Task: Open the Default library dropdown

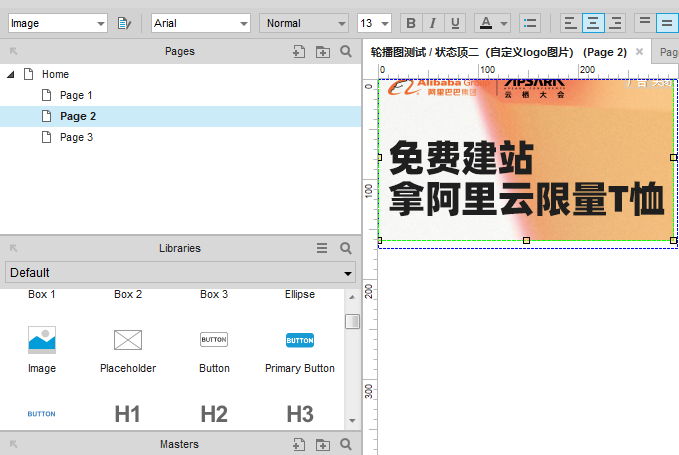Action: (180, 273)
